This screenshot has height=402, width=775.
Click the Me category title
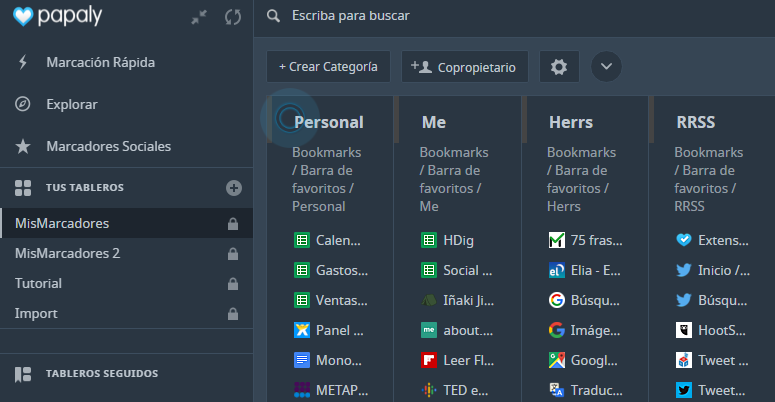[x=433, y=122]
